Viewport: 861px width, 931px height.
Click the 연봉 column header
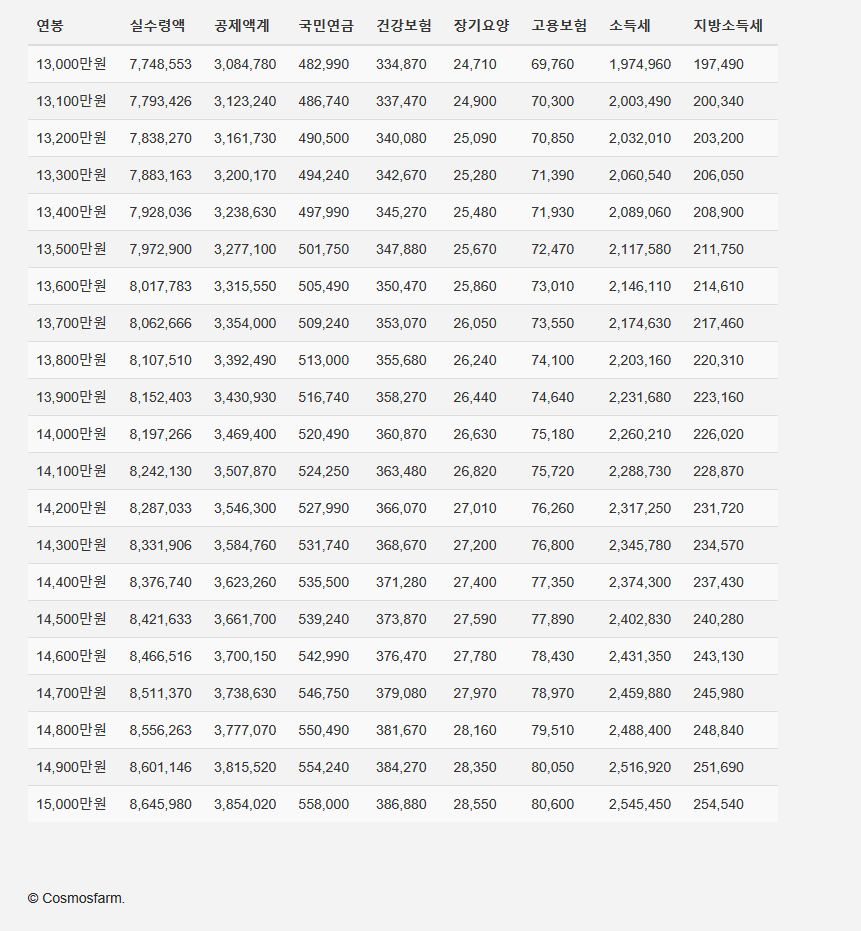point(50,26)
